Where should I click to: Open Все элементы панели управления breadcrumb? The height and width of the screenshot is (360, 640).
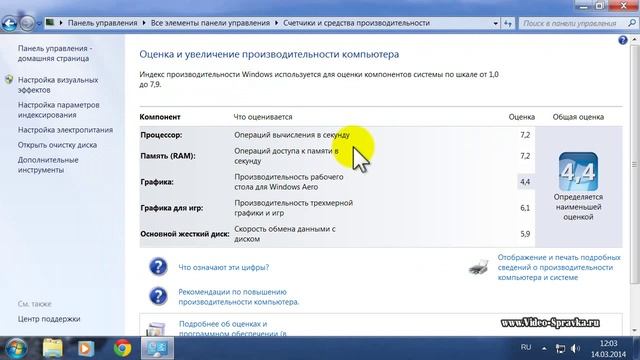pos(210,23)
